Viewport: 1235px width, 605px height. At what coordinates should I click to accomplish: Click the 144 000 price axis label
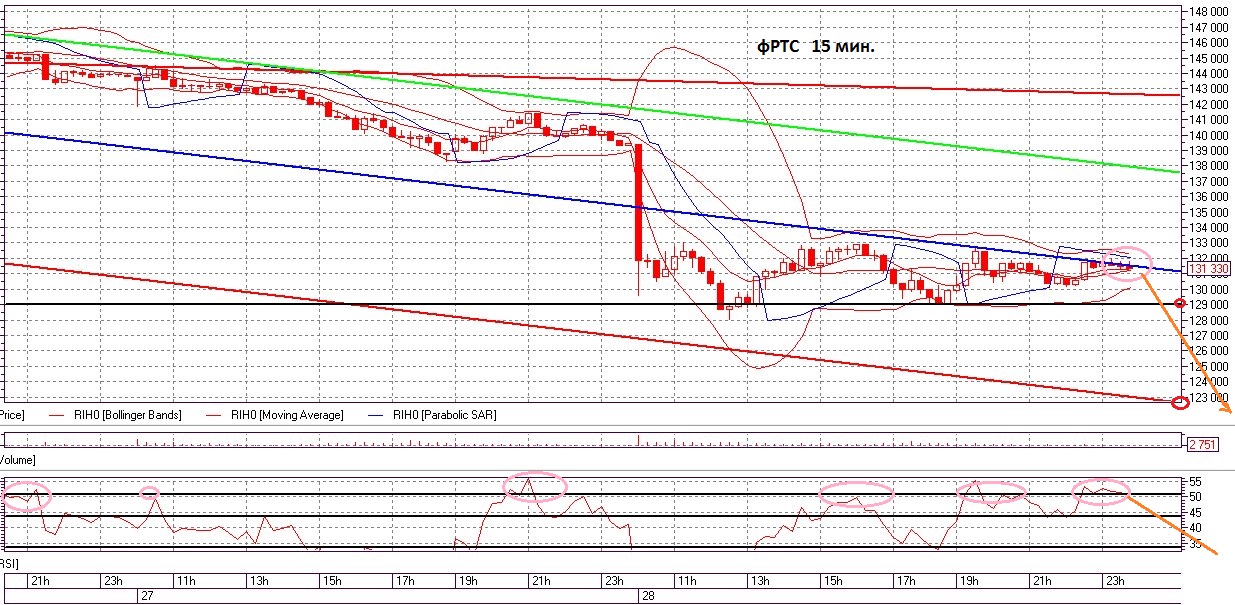click(x=1210, y=74)
